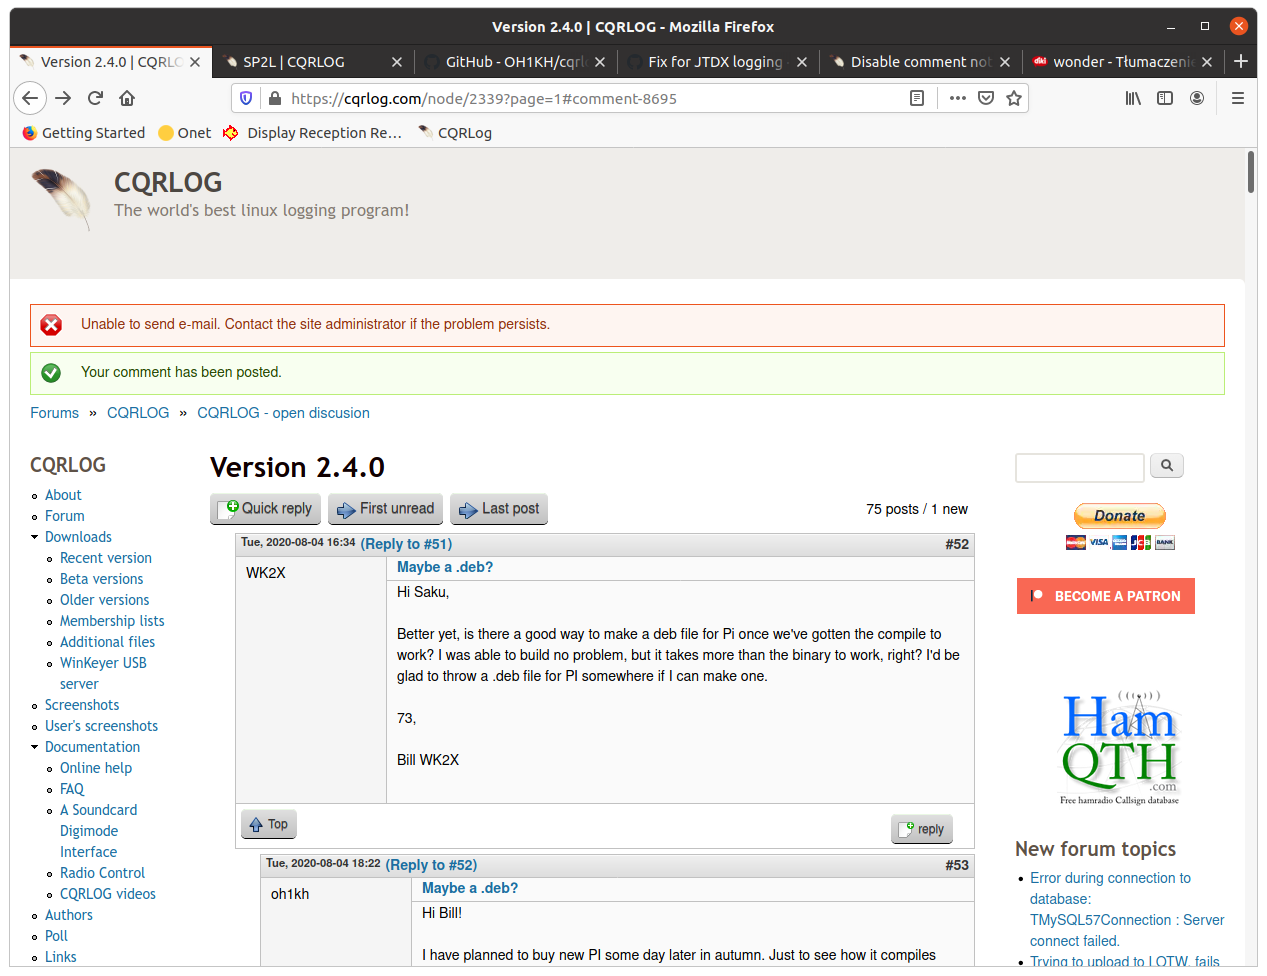
Task: Collapse the Downloads menu section
Action: (35, 537)
